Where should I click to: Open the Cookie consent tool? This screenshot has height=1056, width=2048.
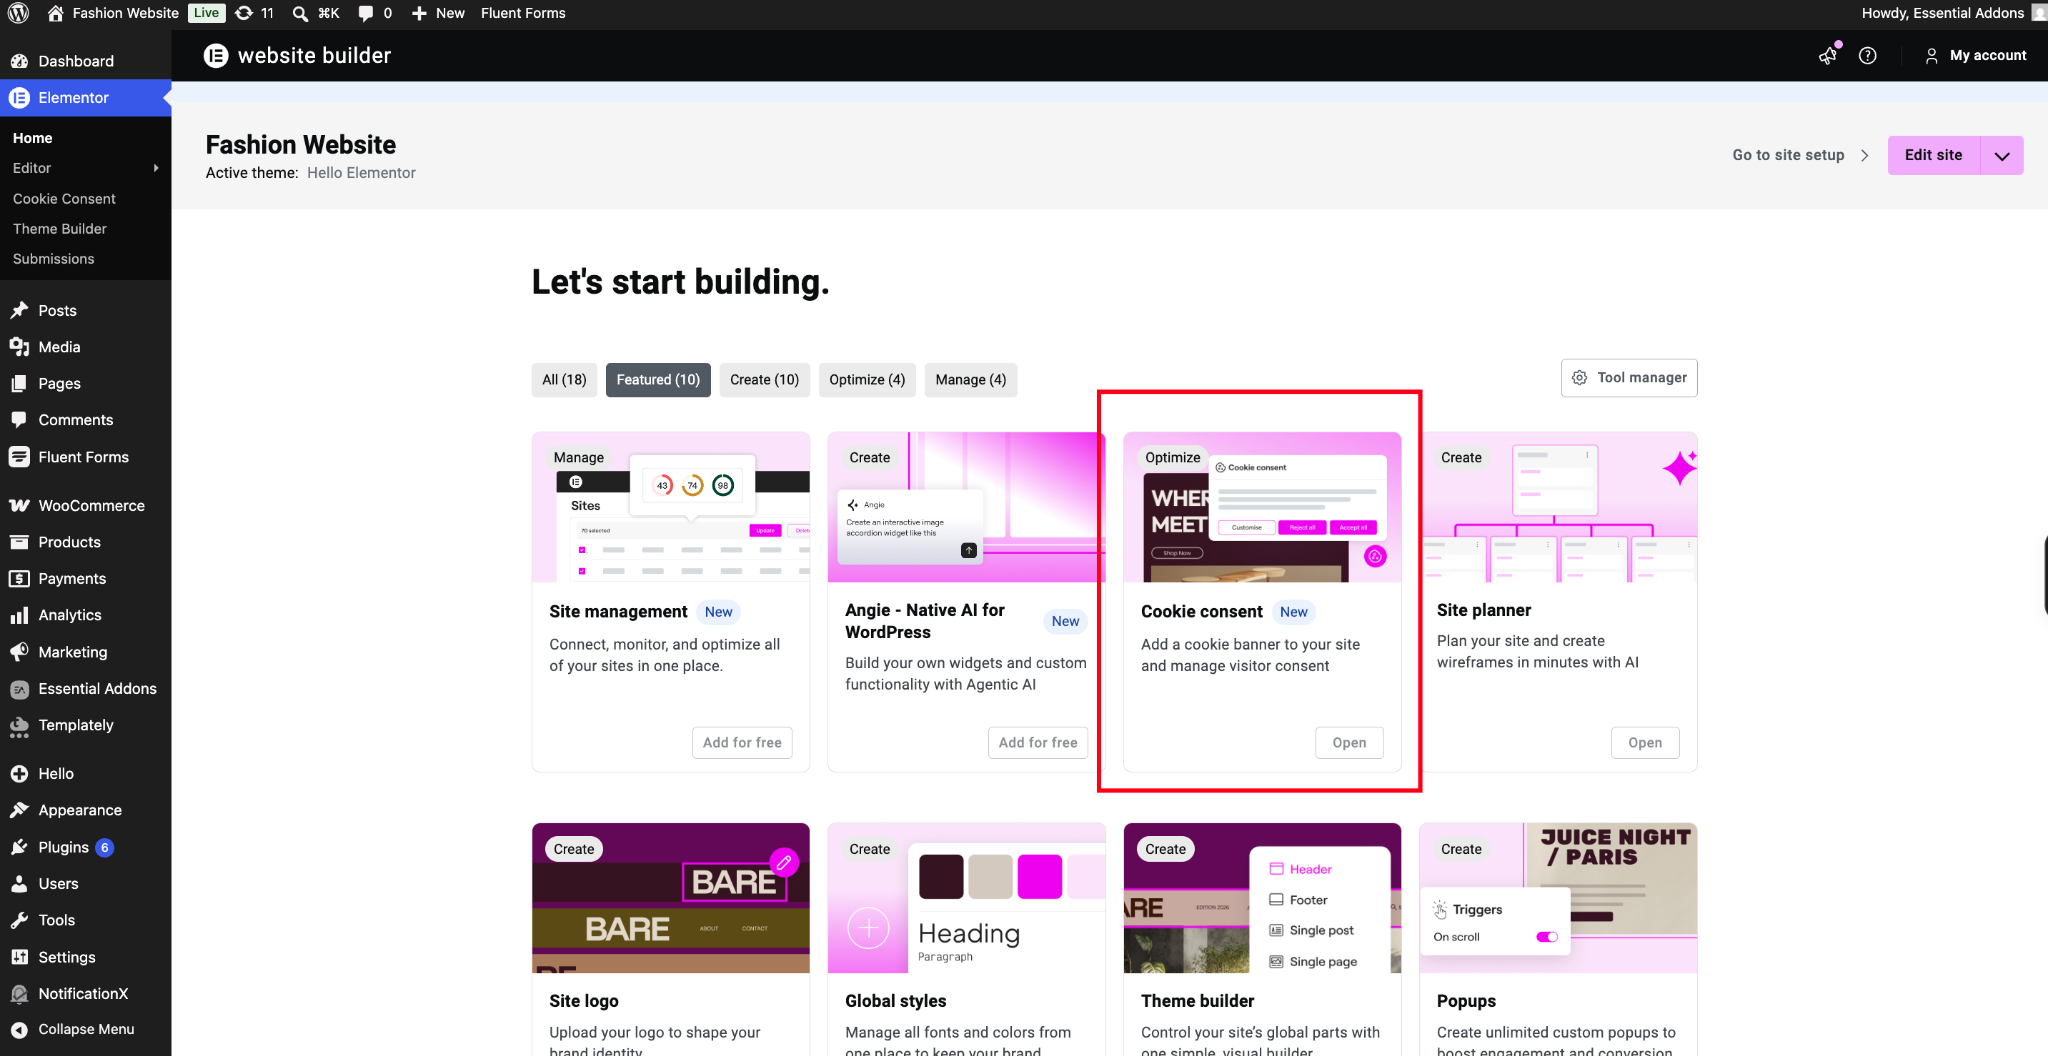tap(1349, 743)
